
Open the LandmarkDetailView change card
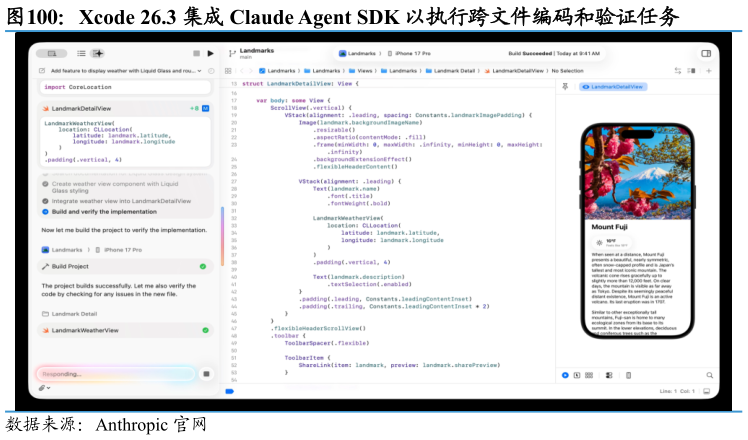pos(125,108)
